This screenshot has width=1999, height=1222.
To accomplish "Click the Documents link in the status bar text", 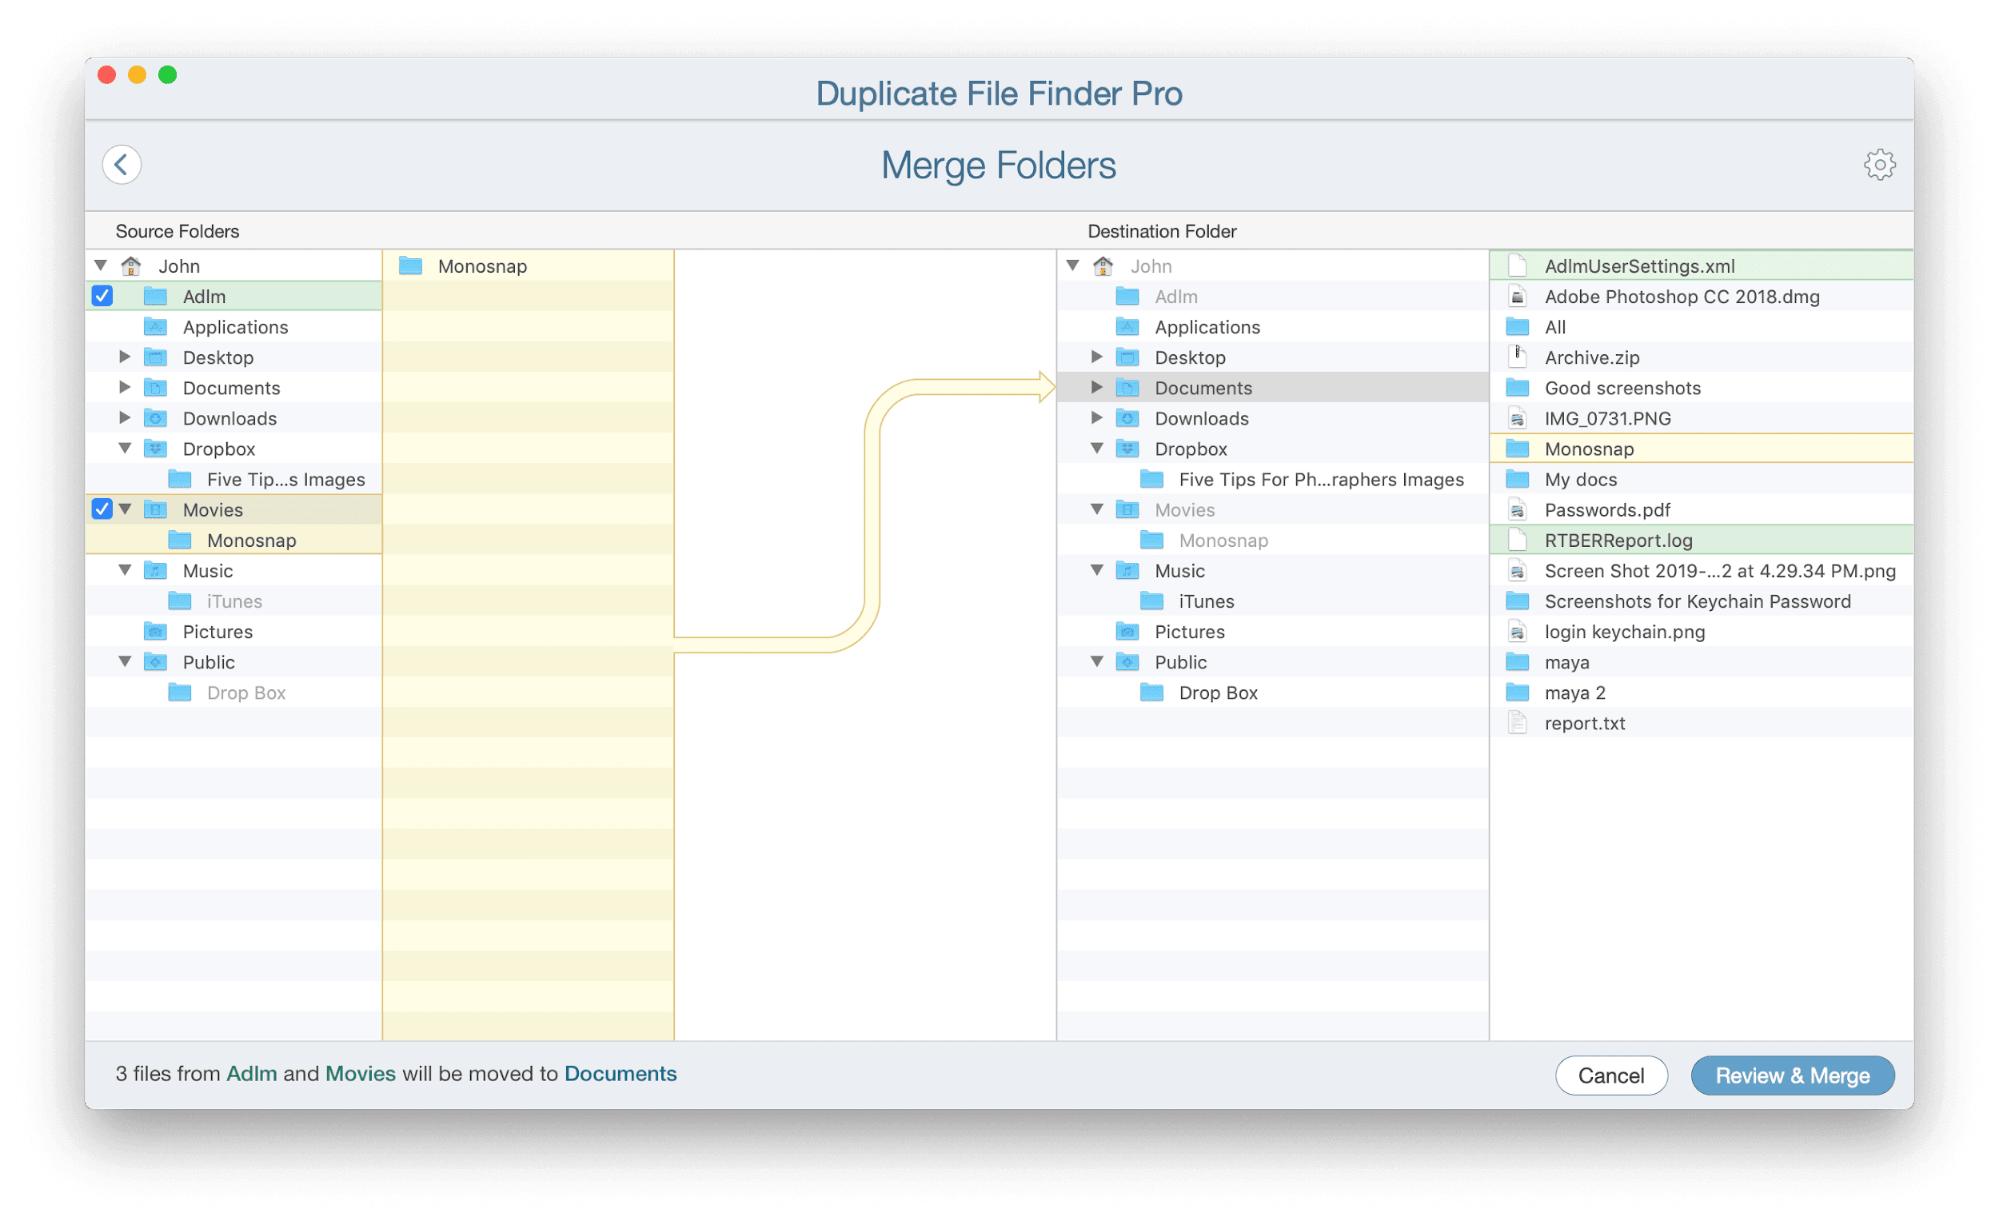I will 620,1073.
